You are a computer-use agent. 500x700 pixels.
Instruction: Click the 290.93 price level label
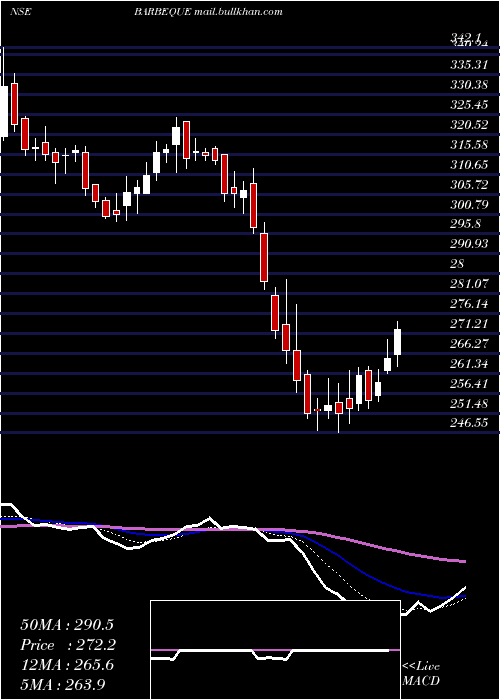click(x=469, y=244)
